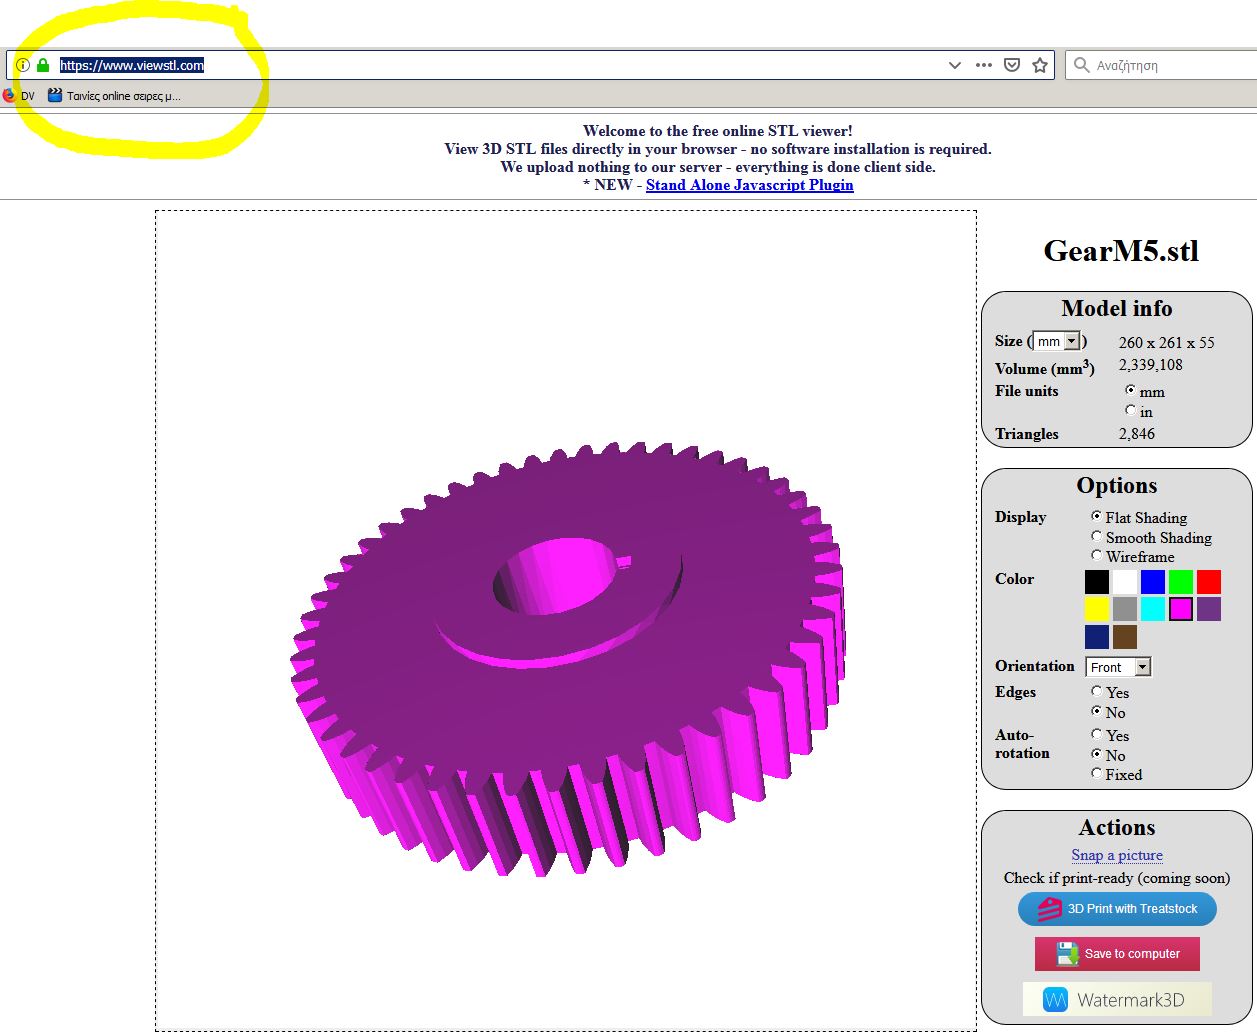Screen dimensions: 1257x1033
Task: Choose the green color swatch
Action: [x=1181, y=582]
